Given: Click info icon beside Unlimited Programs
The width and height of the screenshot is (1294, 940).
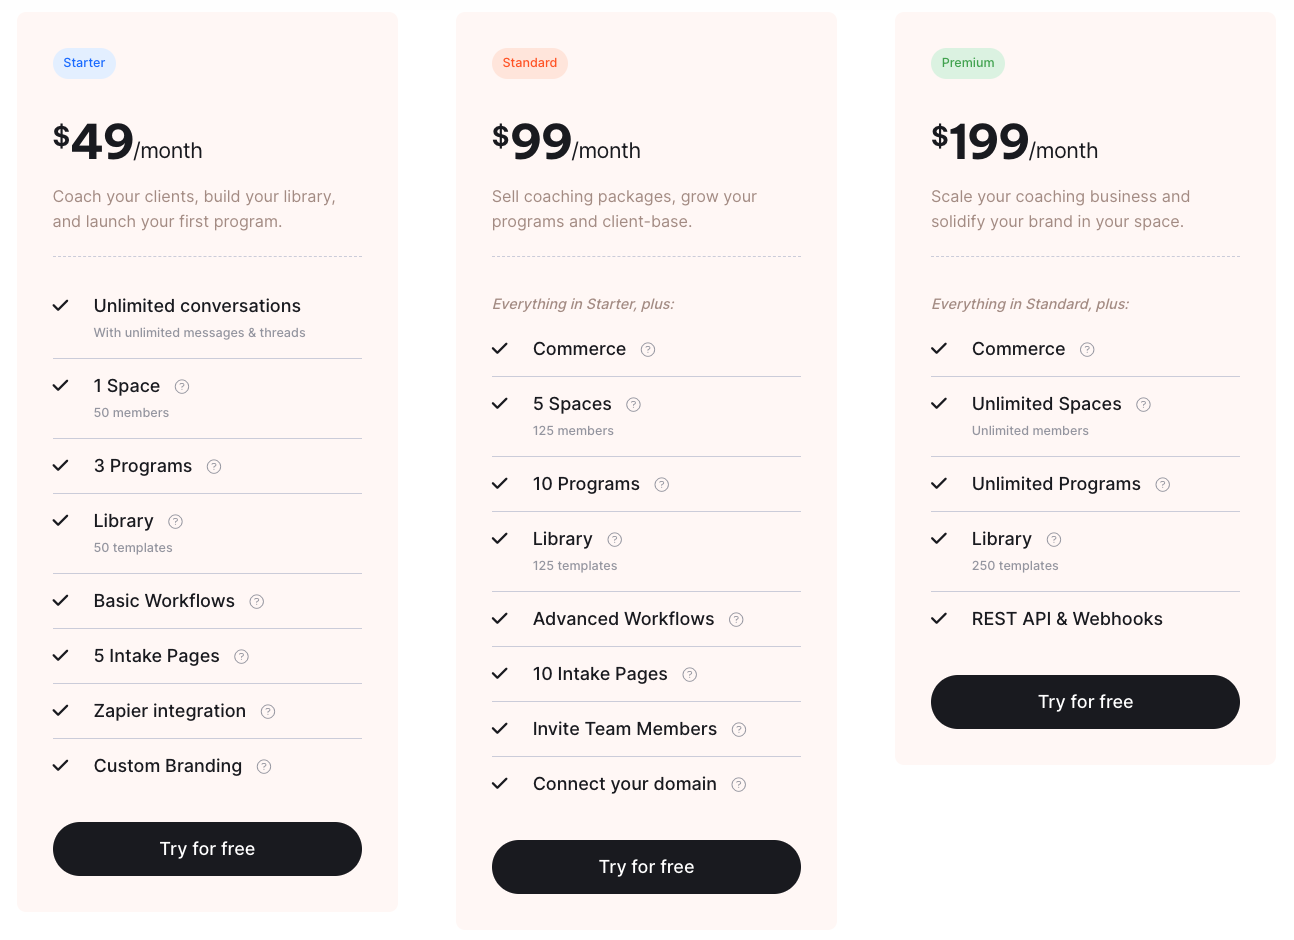Looking at the screenshot, I should click(x=1163, y=485).
